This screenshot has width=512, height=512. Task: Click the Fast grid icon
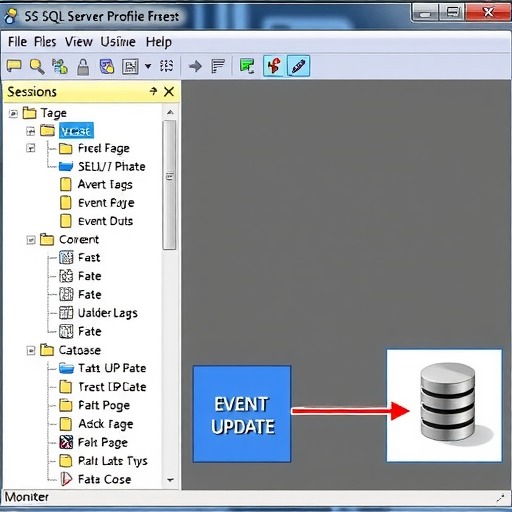click(x=66, y=257)
